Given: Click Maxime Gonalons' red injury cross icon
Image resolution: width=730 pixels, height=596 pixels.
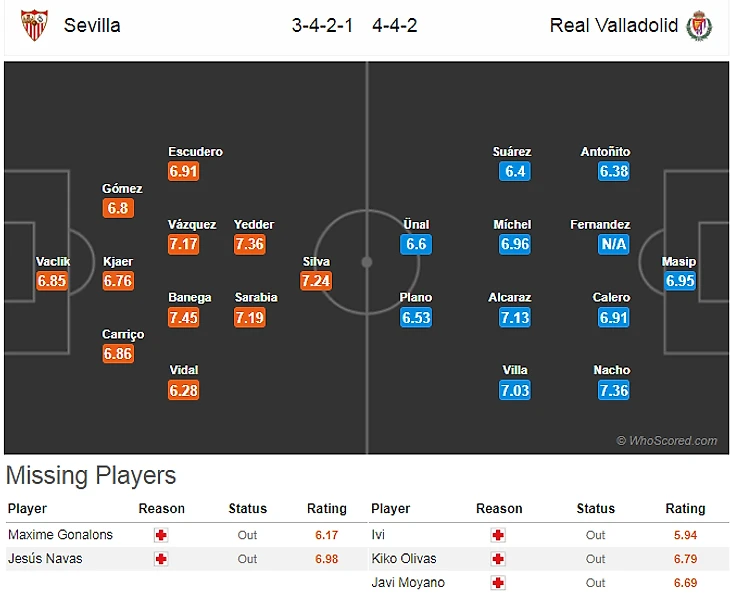Looking at the screenshot, I should (x=161, y=535).
